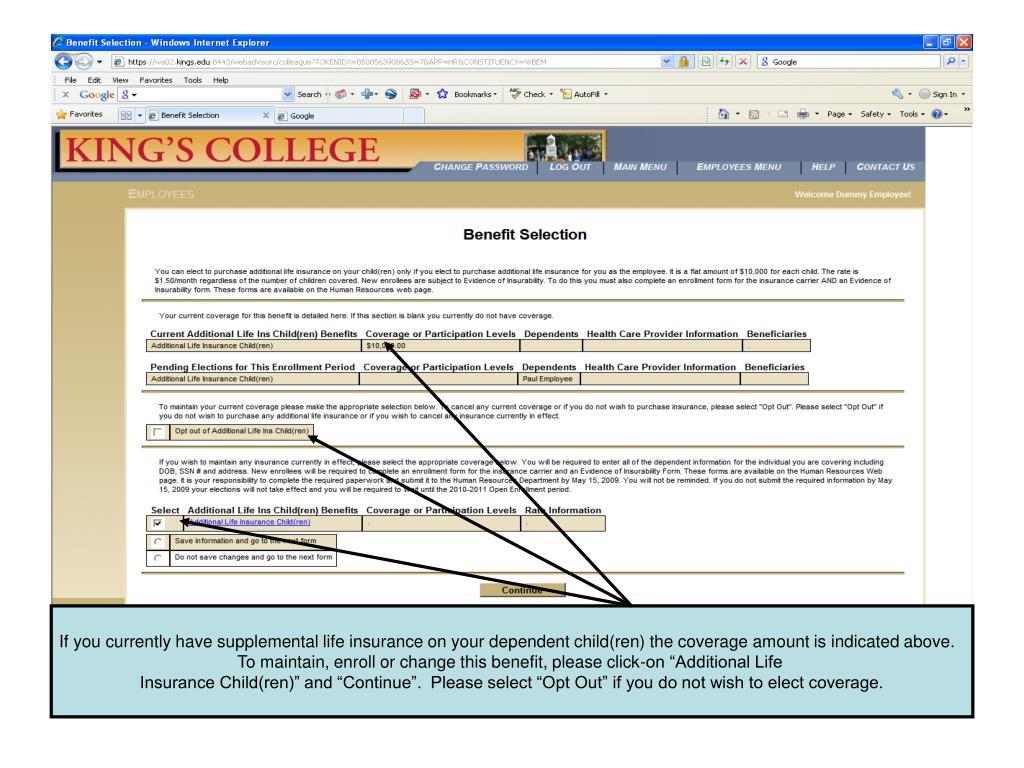This screenshot has width=1024, height=768.
Task: Go to Main Menu
Action: click(640, 167)
